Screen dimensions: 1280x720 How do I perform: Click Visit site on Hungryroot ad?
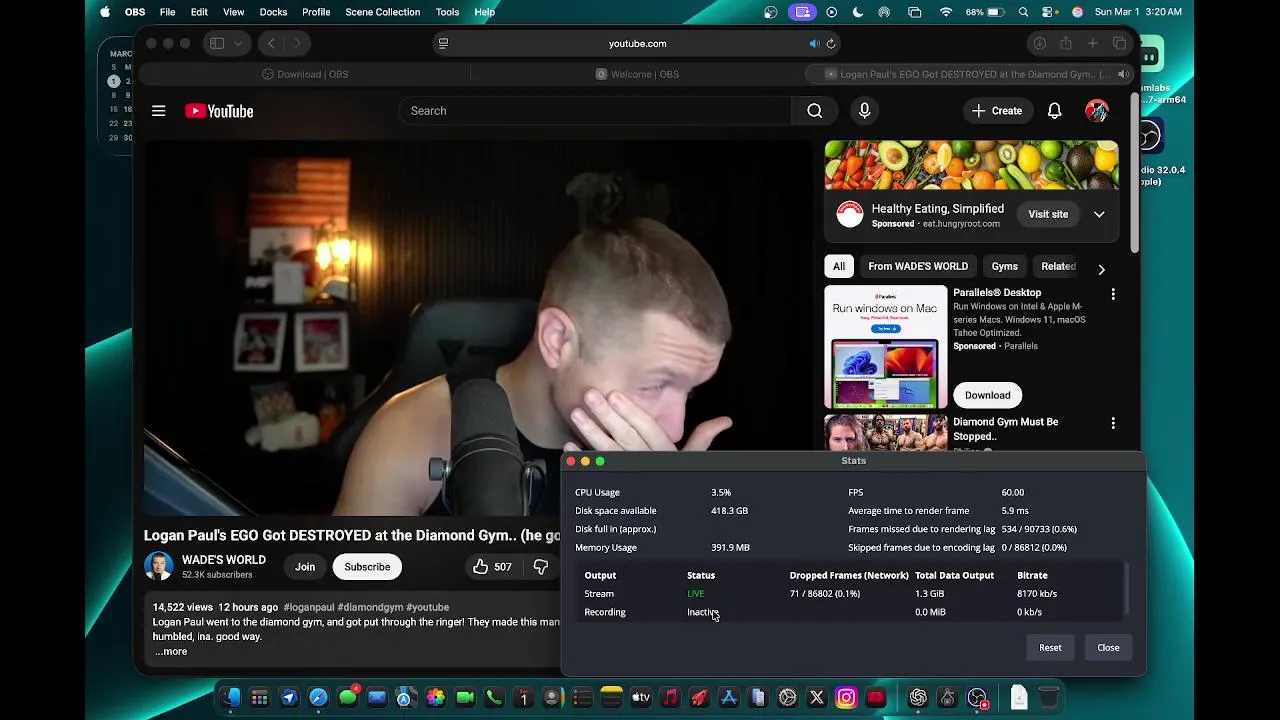click(1048, 214)
